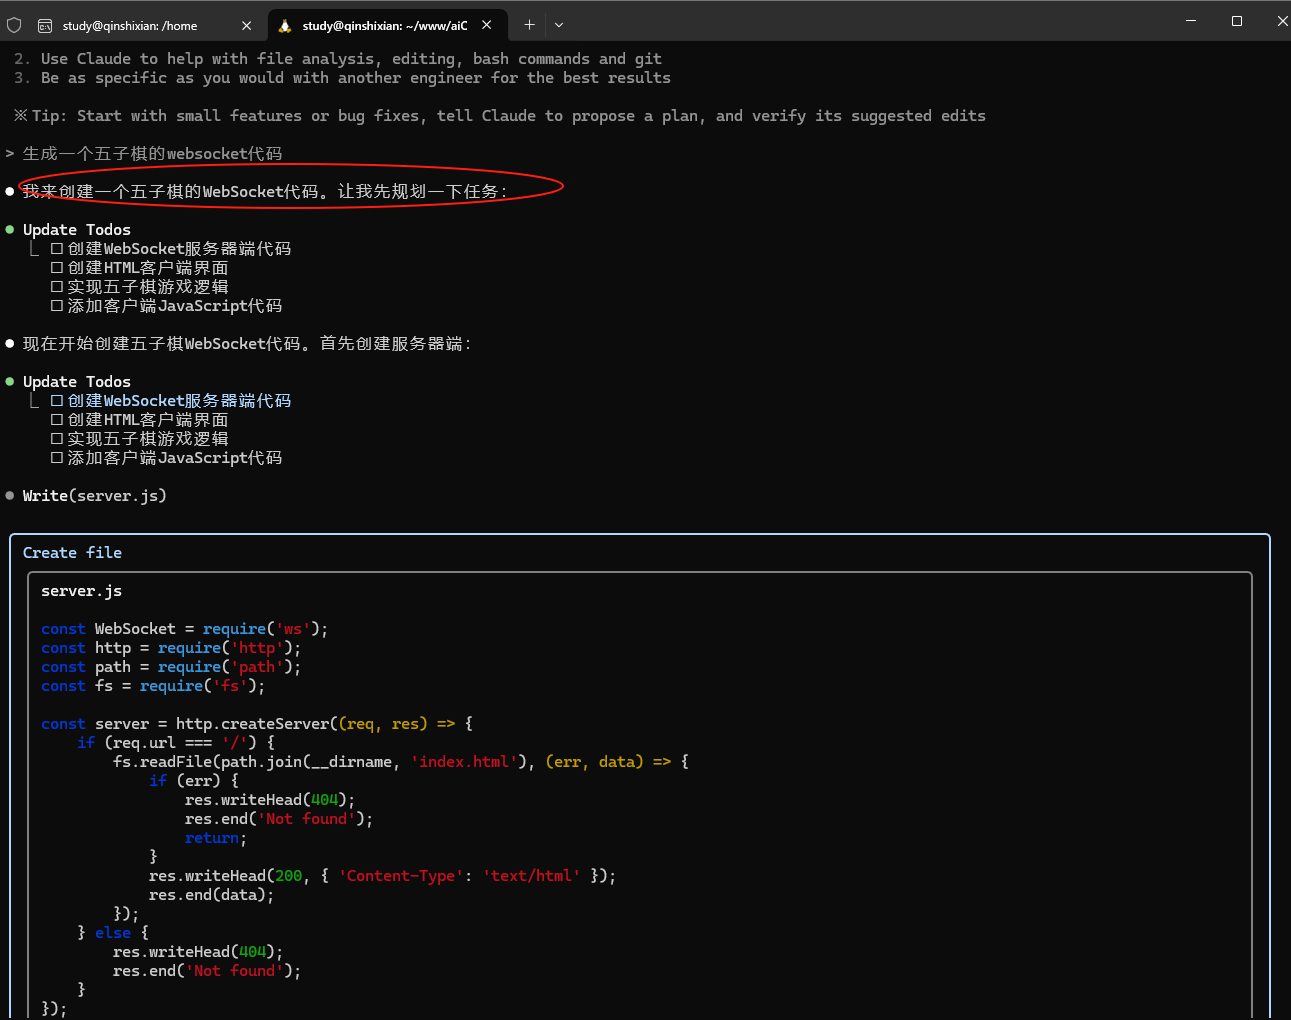The height and width of the screenshot is (1020, 1291).
Task: Click the green bullet beside the first Update Todos
Action: point(10,230)
